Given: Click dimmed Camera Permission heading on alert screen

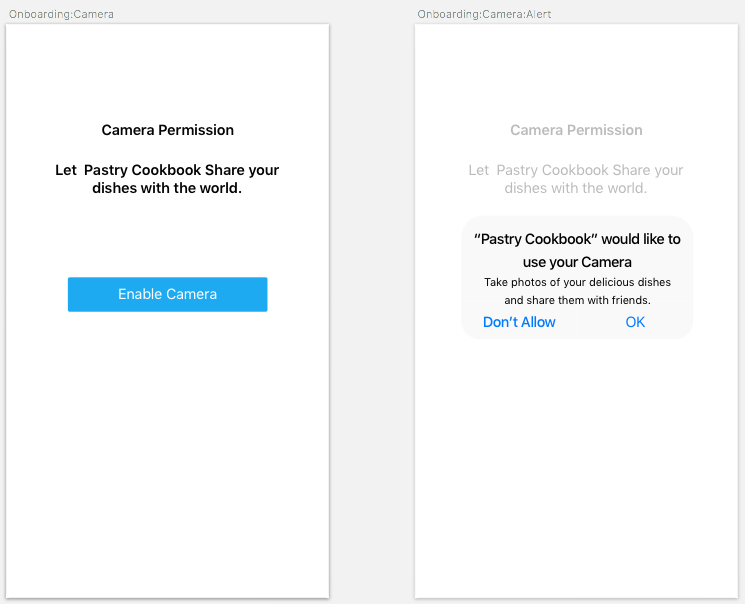Looking at the screenshot, I should click(576, 130).
